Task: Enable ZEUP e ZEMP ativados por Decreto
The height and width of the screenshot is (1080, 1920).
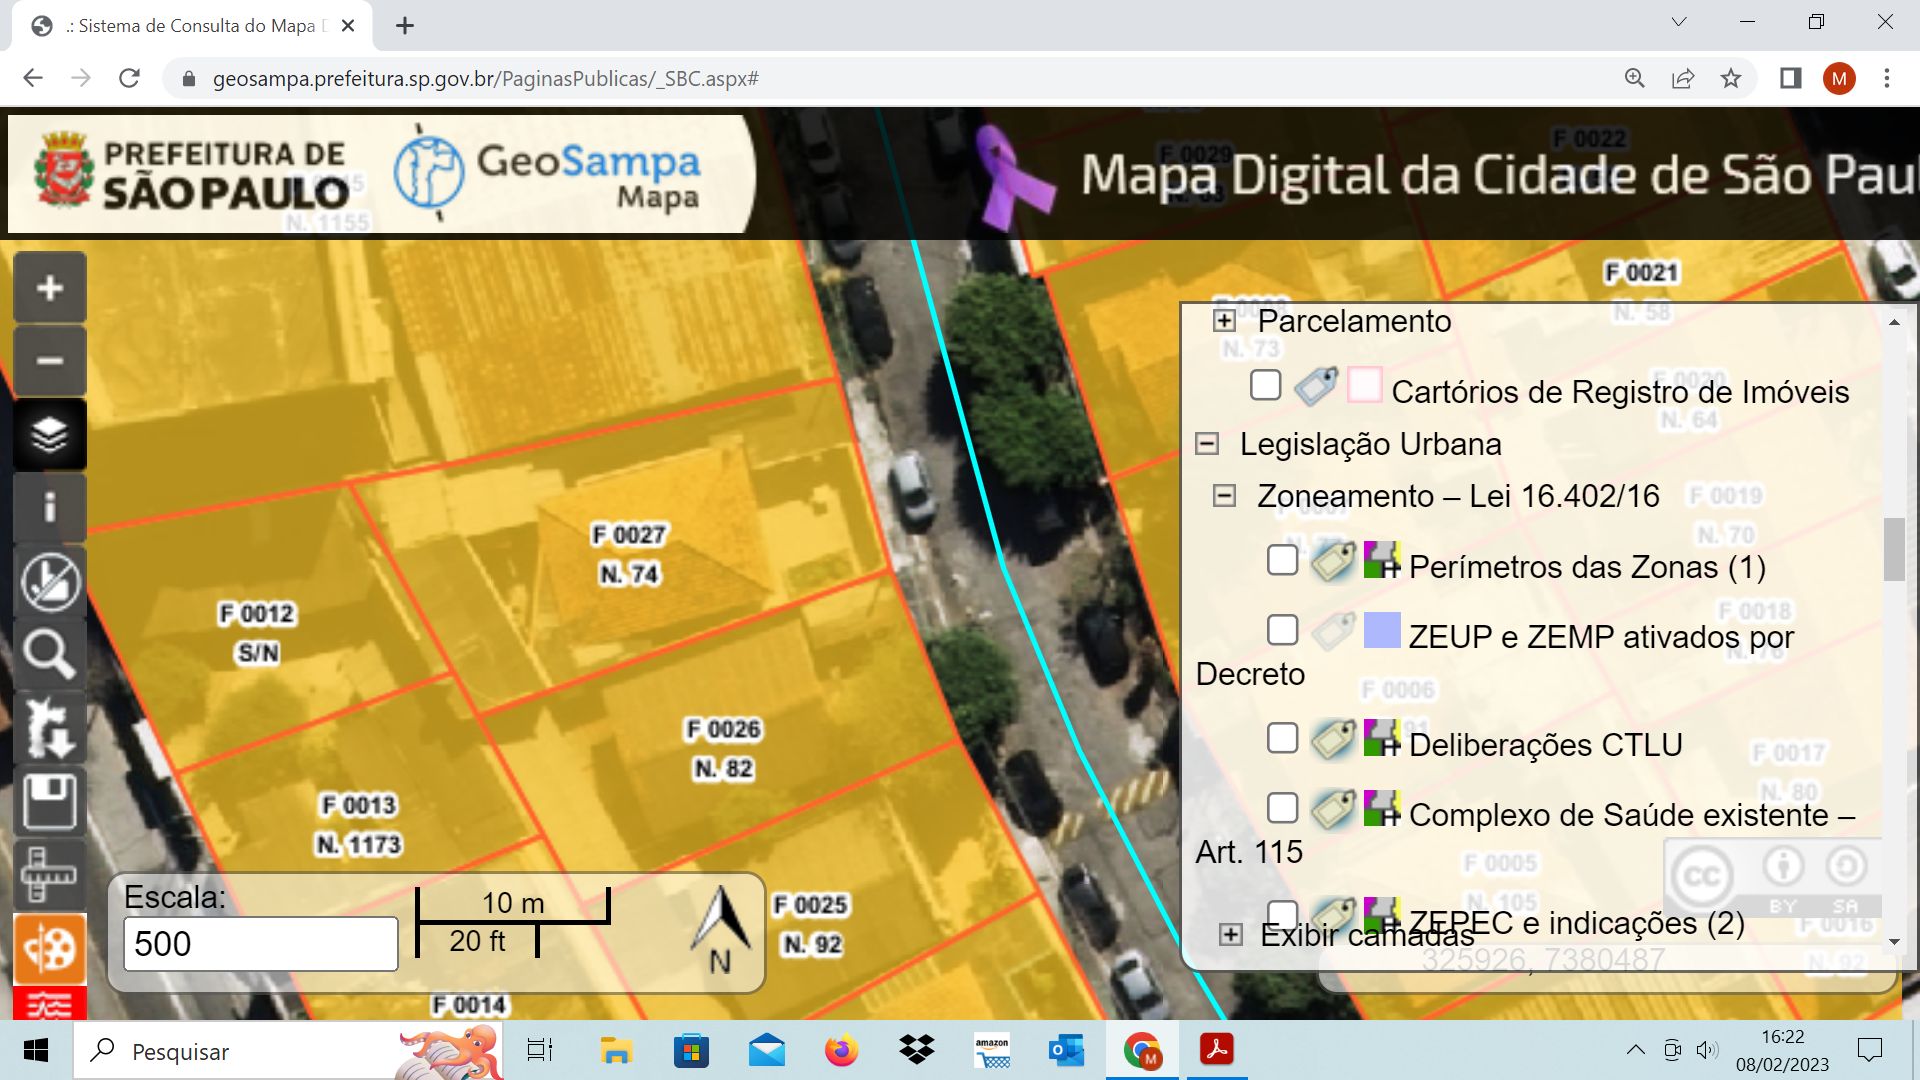Action: click(1282, 630)
